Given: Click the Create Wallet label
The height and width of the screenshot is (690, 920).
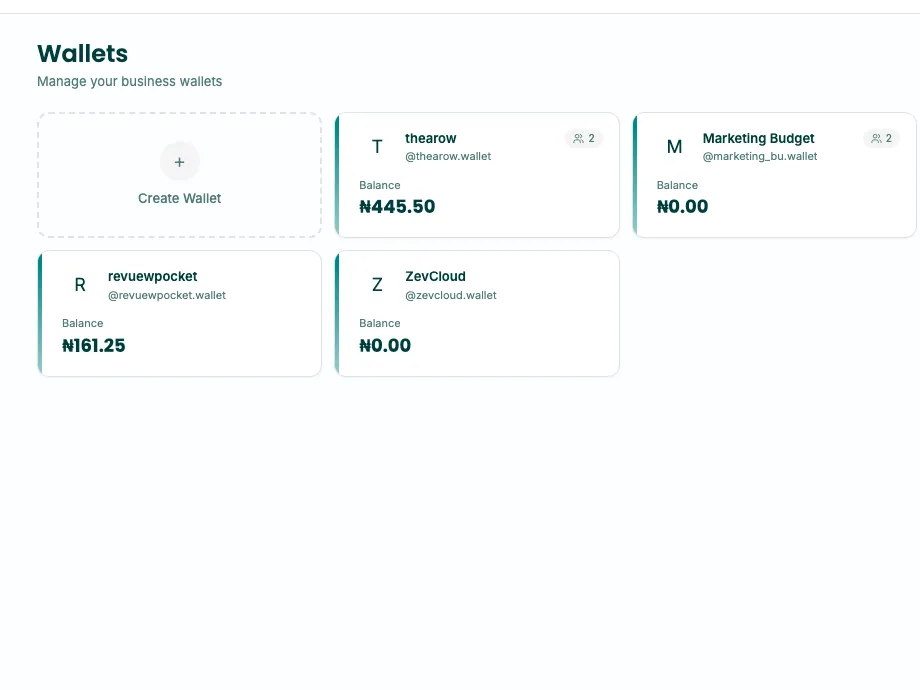Looking at the screenshot, I should 180,198.
